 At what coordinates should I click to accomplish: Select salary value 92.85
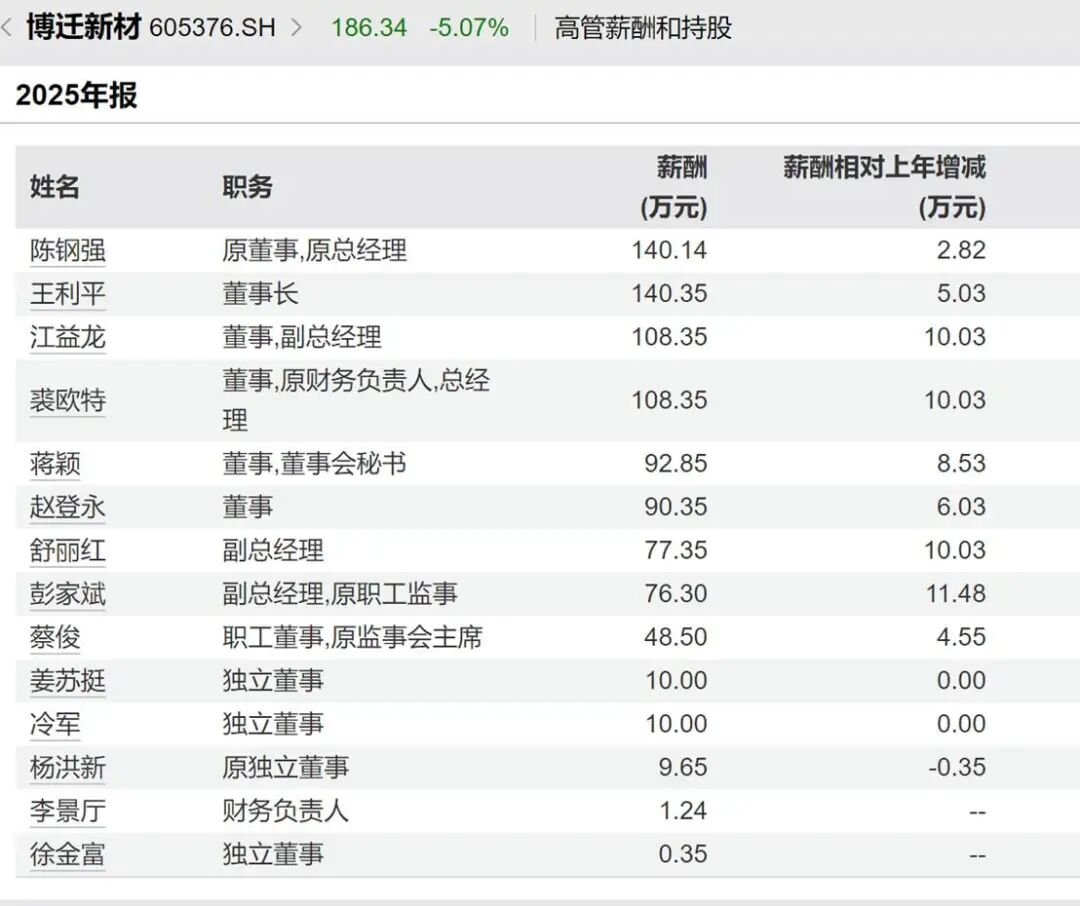(x=676, y=463)
